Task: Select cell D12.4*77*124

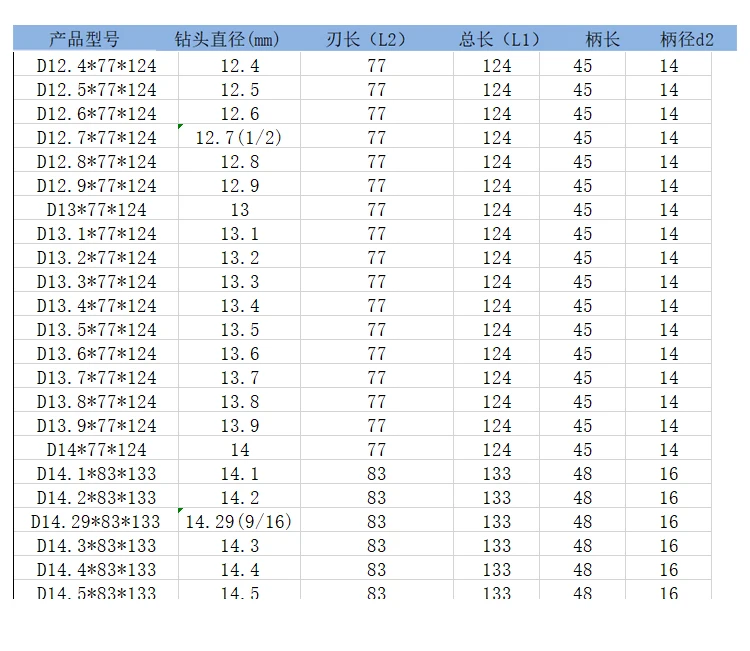Action: [96, 66]
